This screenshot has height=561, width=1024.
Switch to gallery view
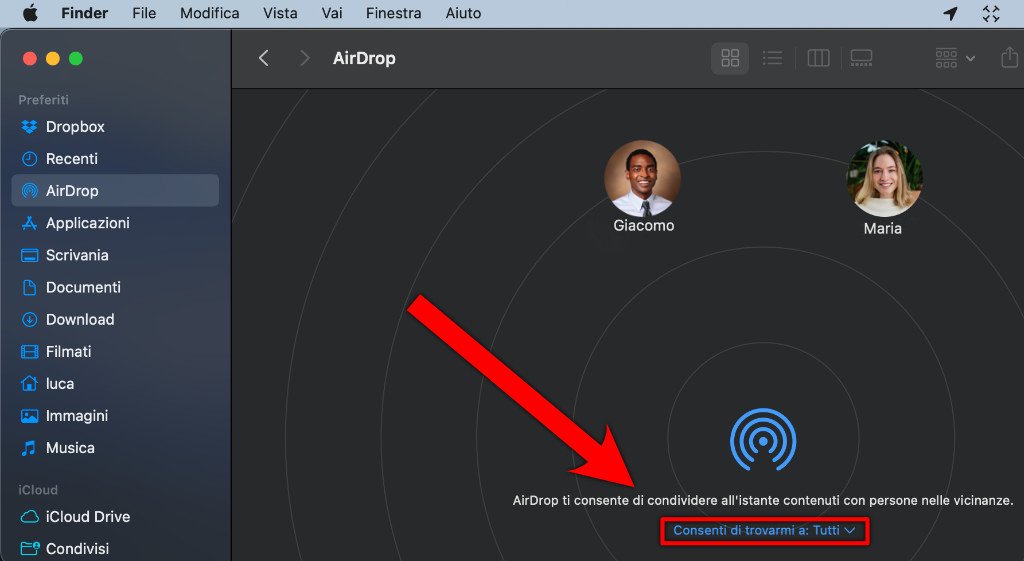coord(861,58)
